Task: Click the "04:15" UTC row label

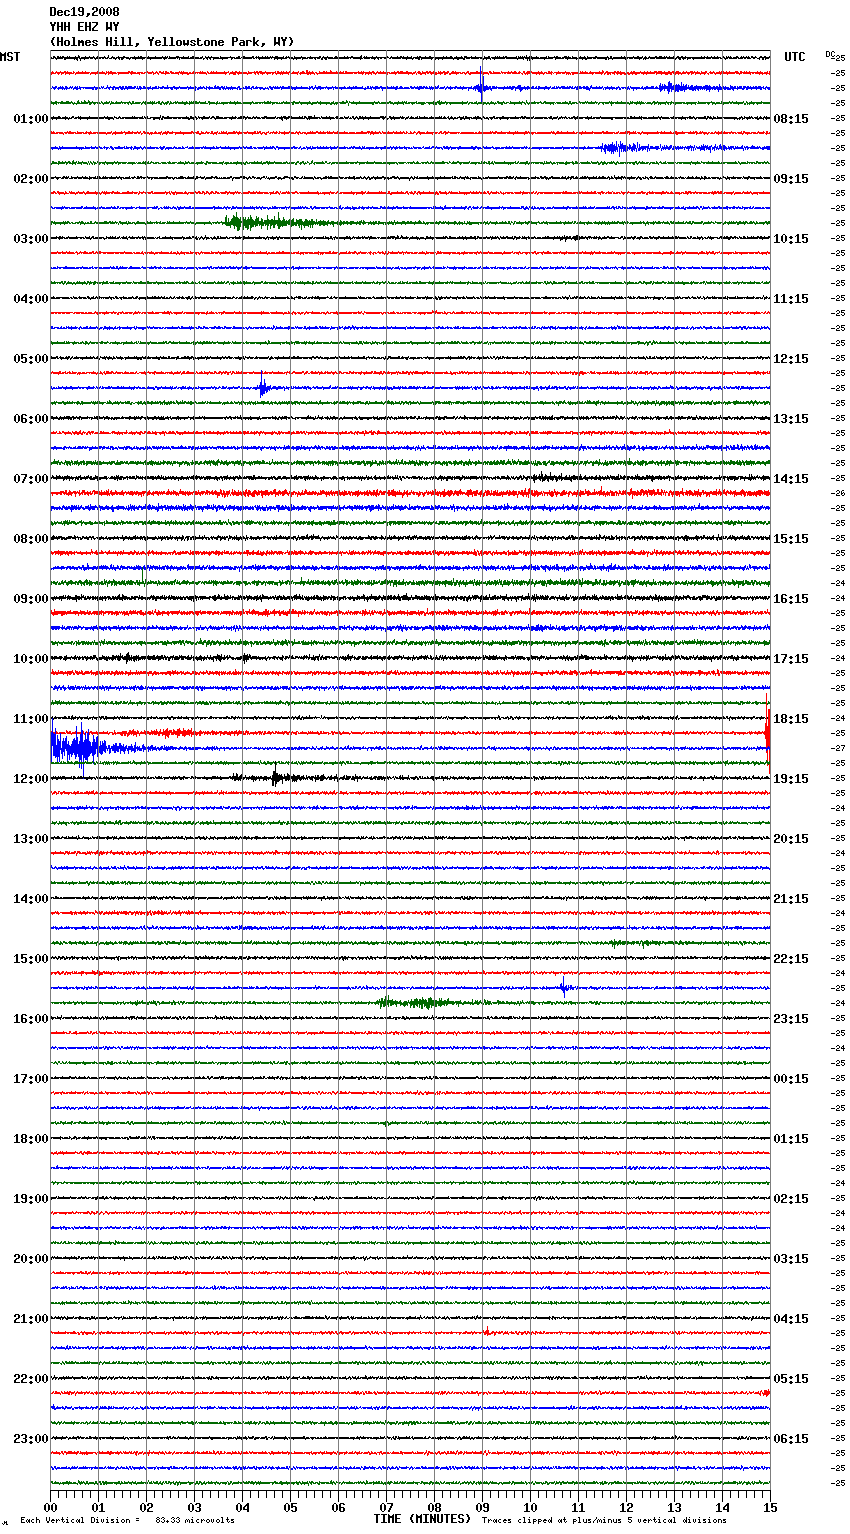Action: pyautogui.click(x=791, y=1319)
